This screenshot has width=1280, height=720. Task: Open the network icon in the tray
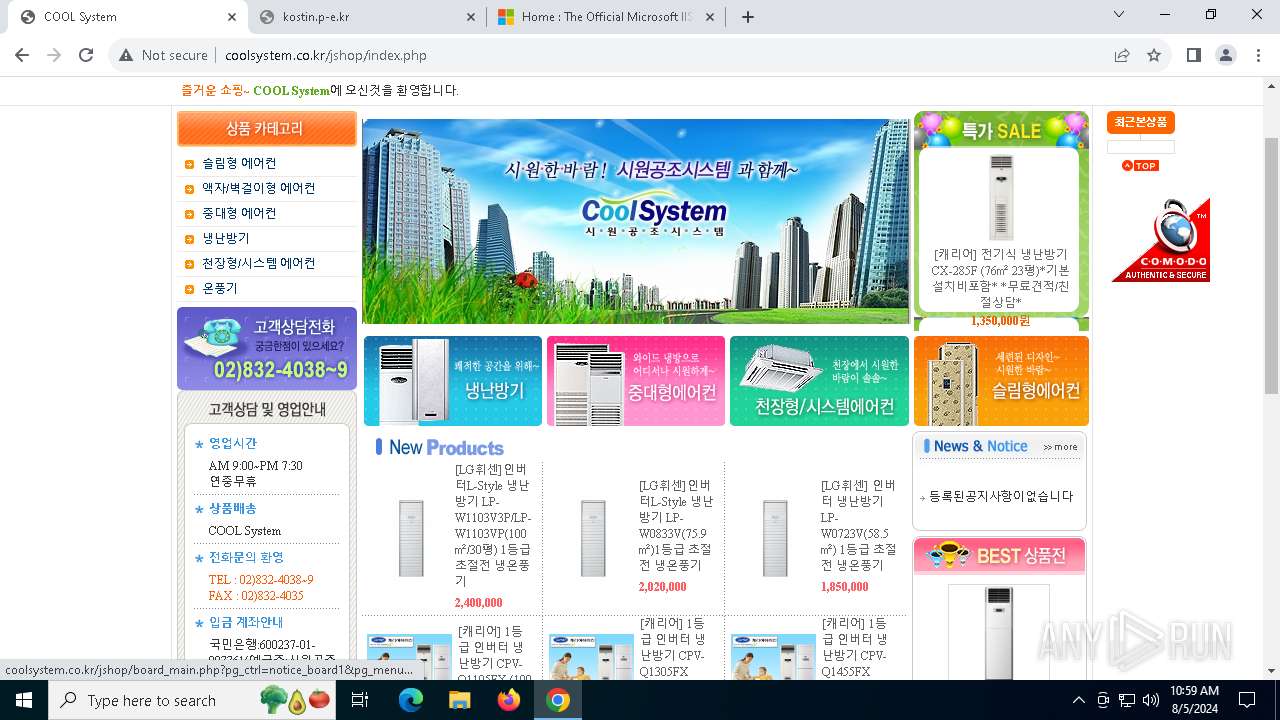[1127, 700]
